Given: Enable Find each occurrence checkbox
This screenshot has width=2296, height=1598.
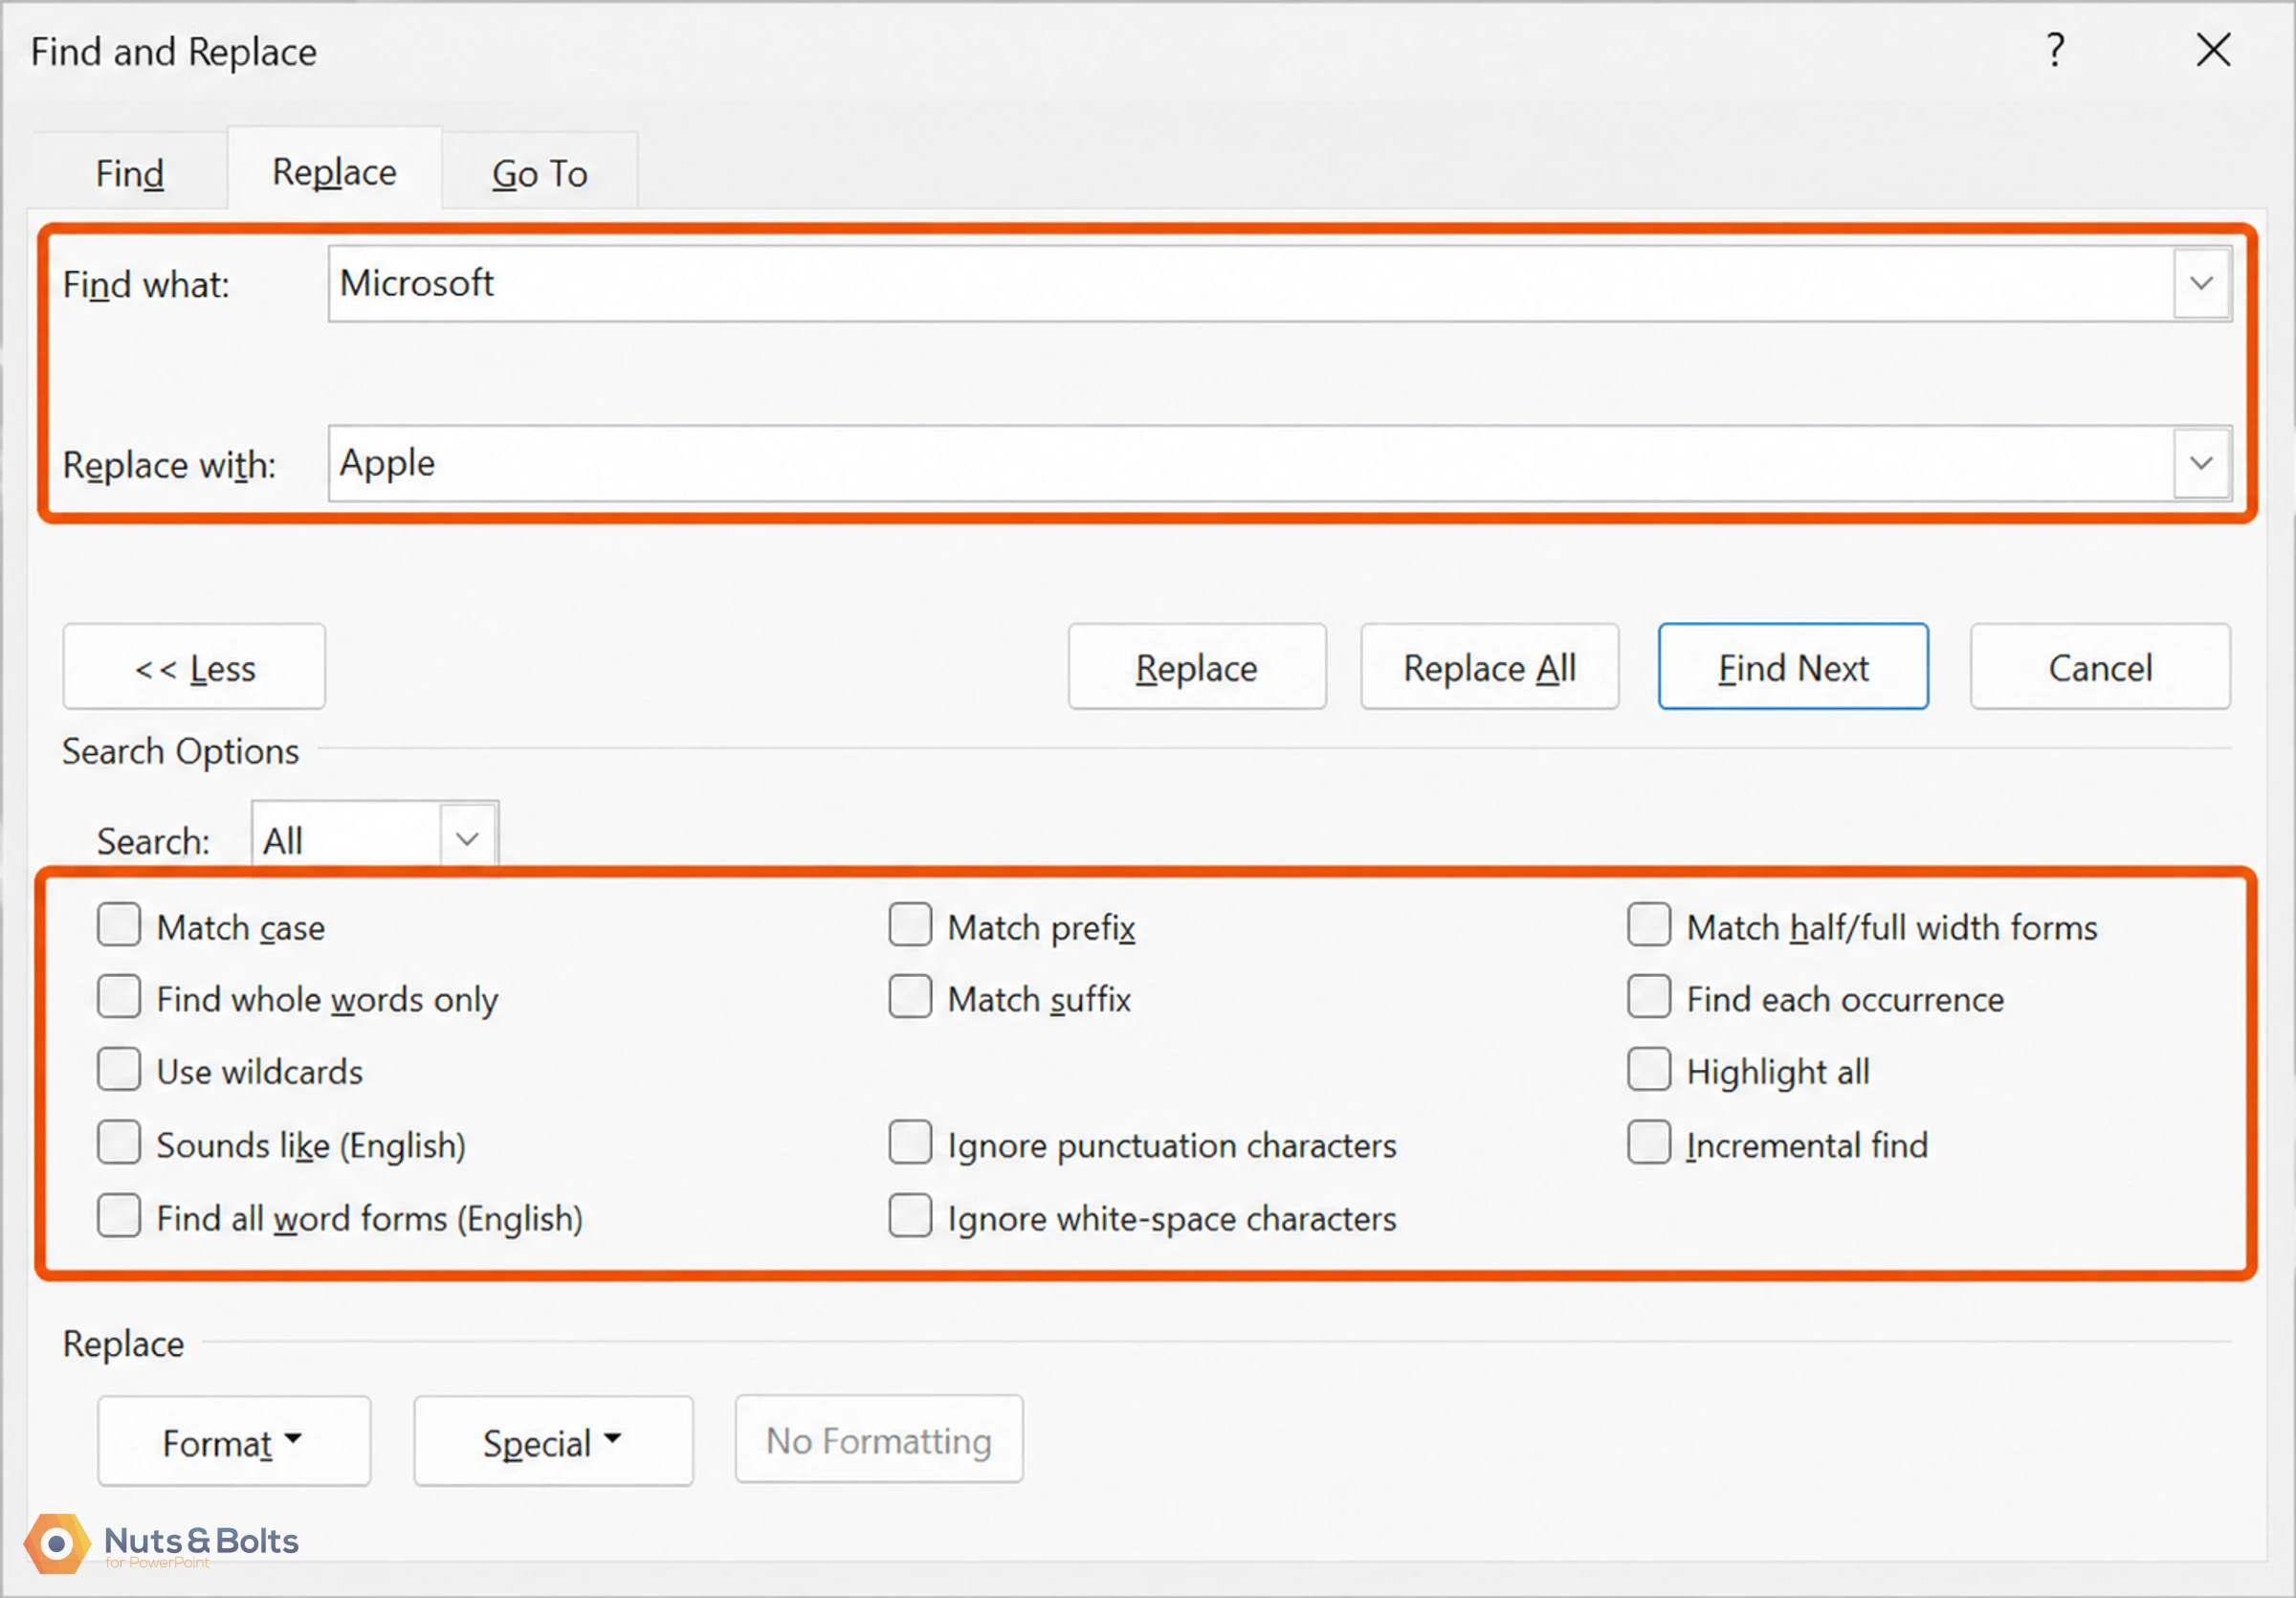Looking at the screenshot, I should [x=1649, y=997].
